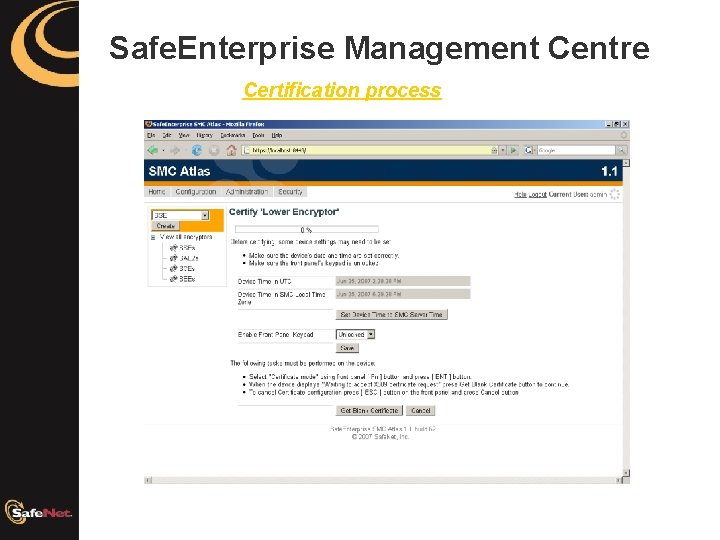
Task: Open the Bookmarks menu
Action: click(x=233, y=135)
